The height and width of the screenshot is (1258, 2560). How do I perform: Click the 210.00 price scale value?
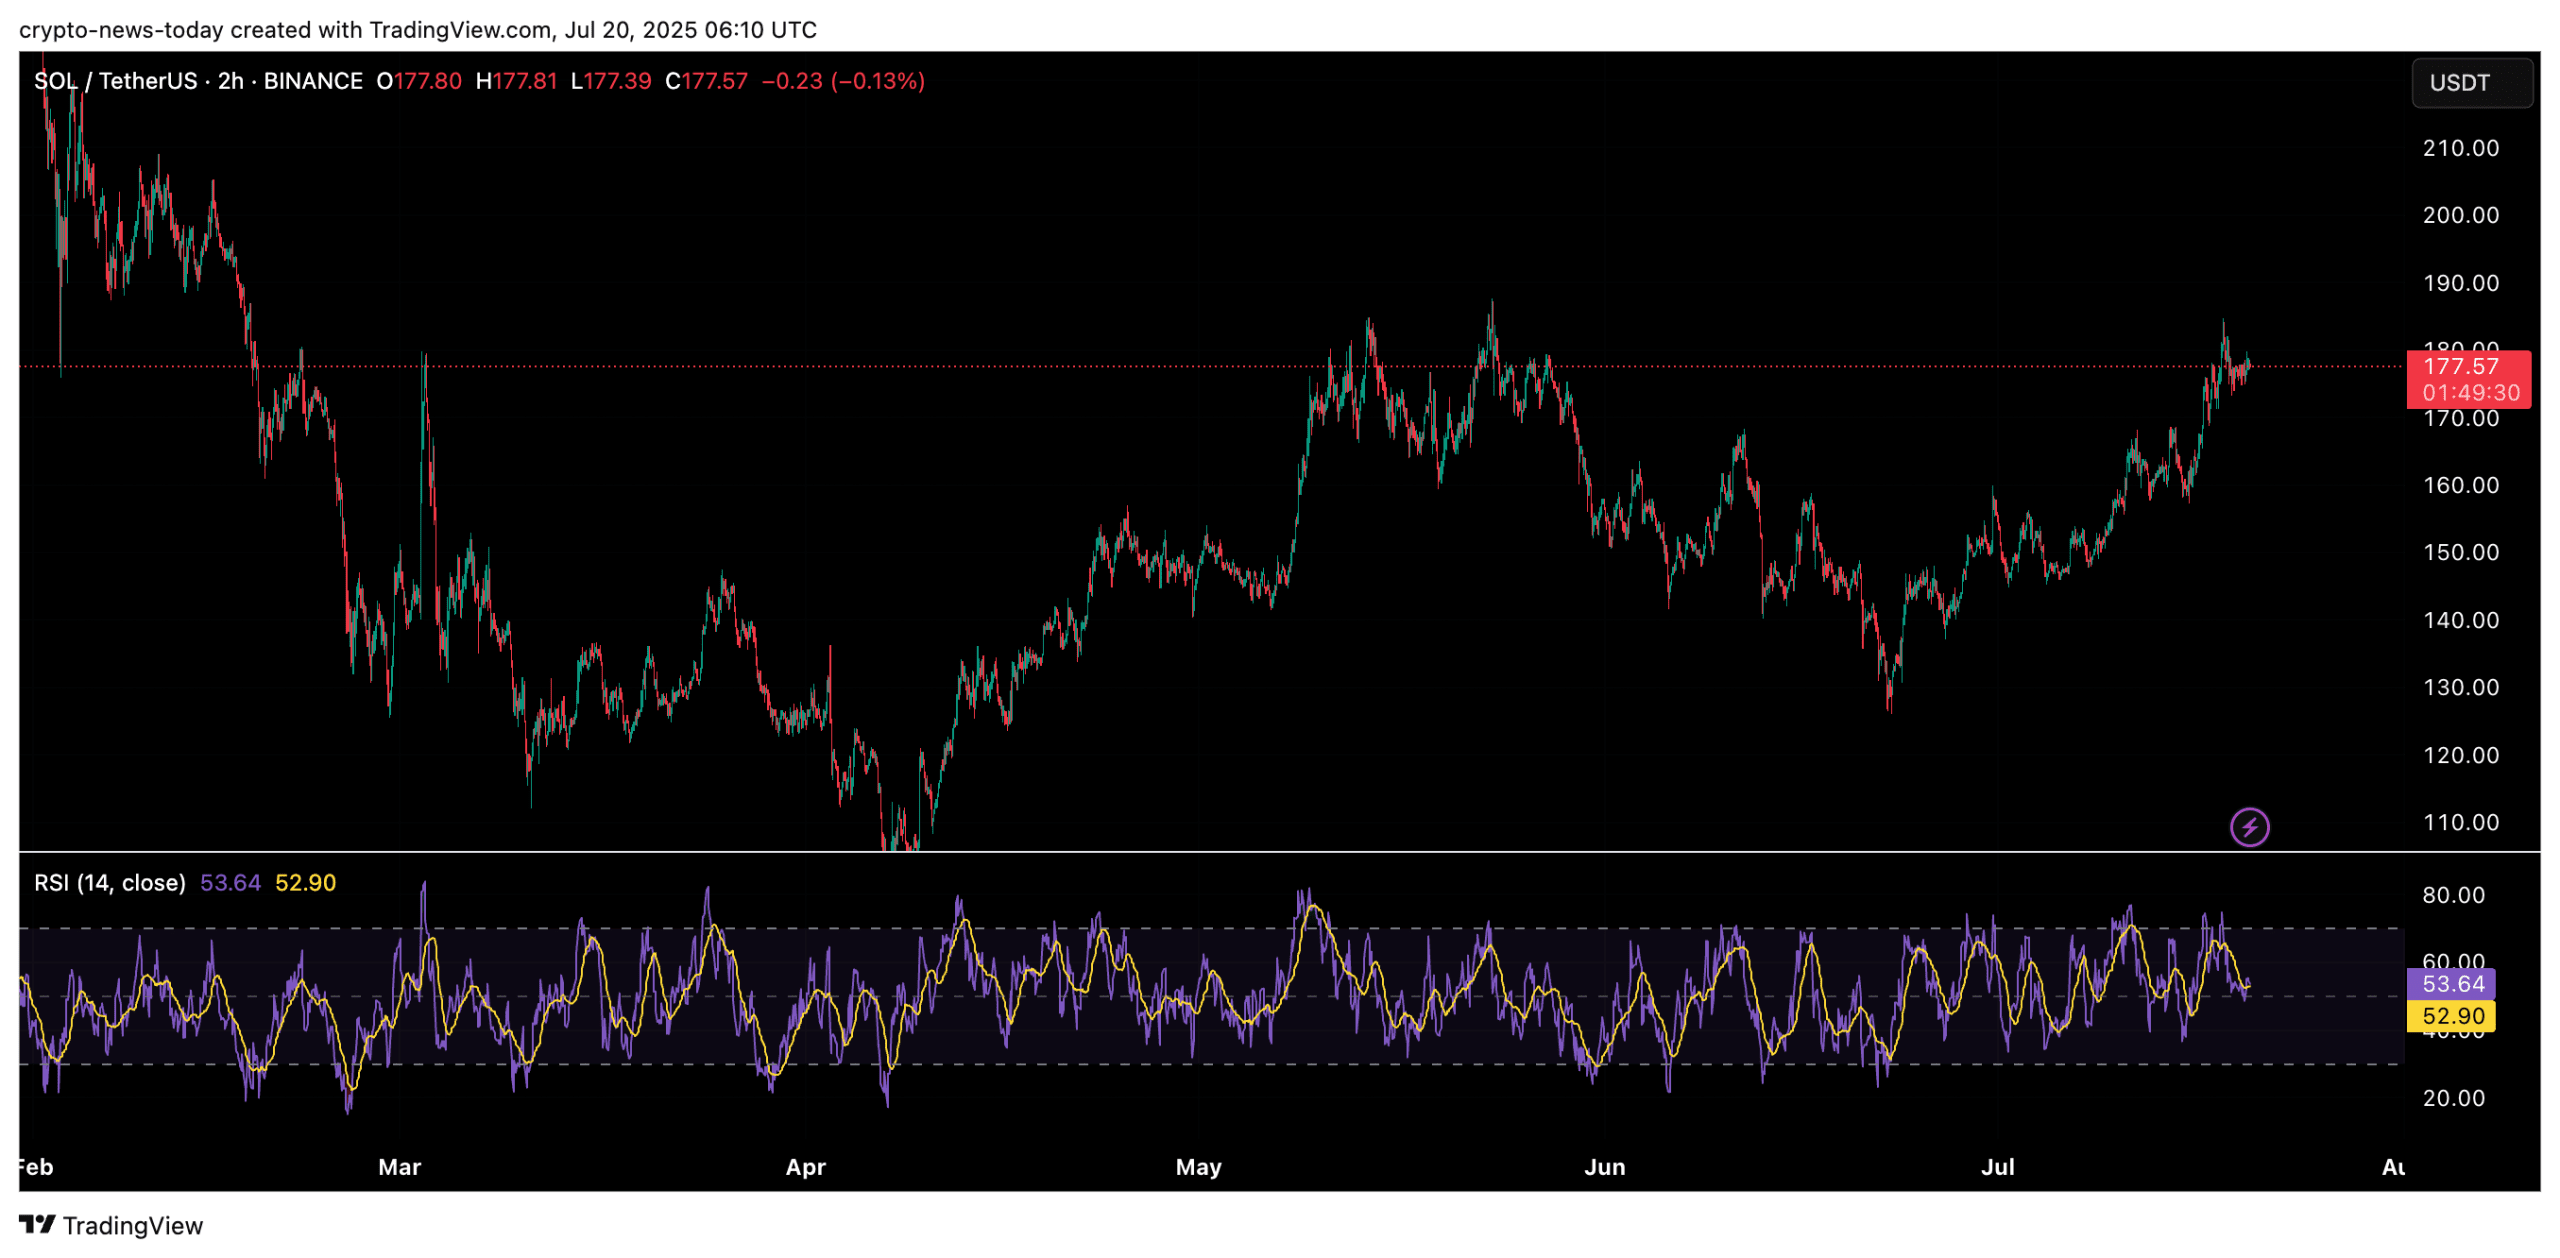2460,148
